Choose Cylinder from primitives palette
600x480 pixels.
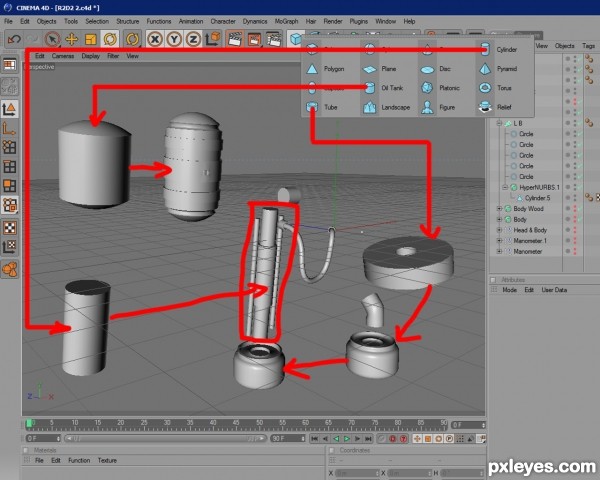tap(500, 49)
